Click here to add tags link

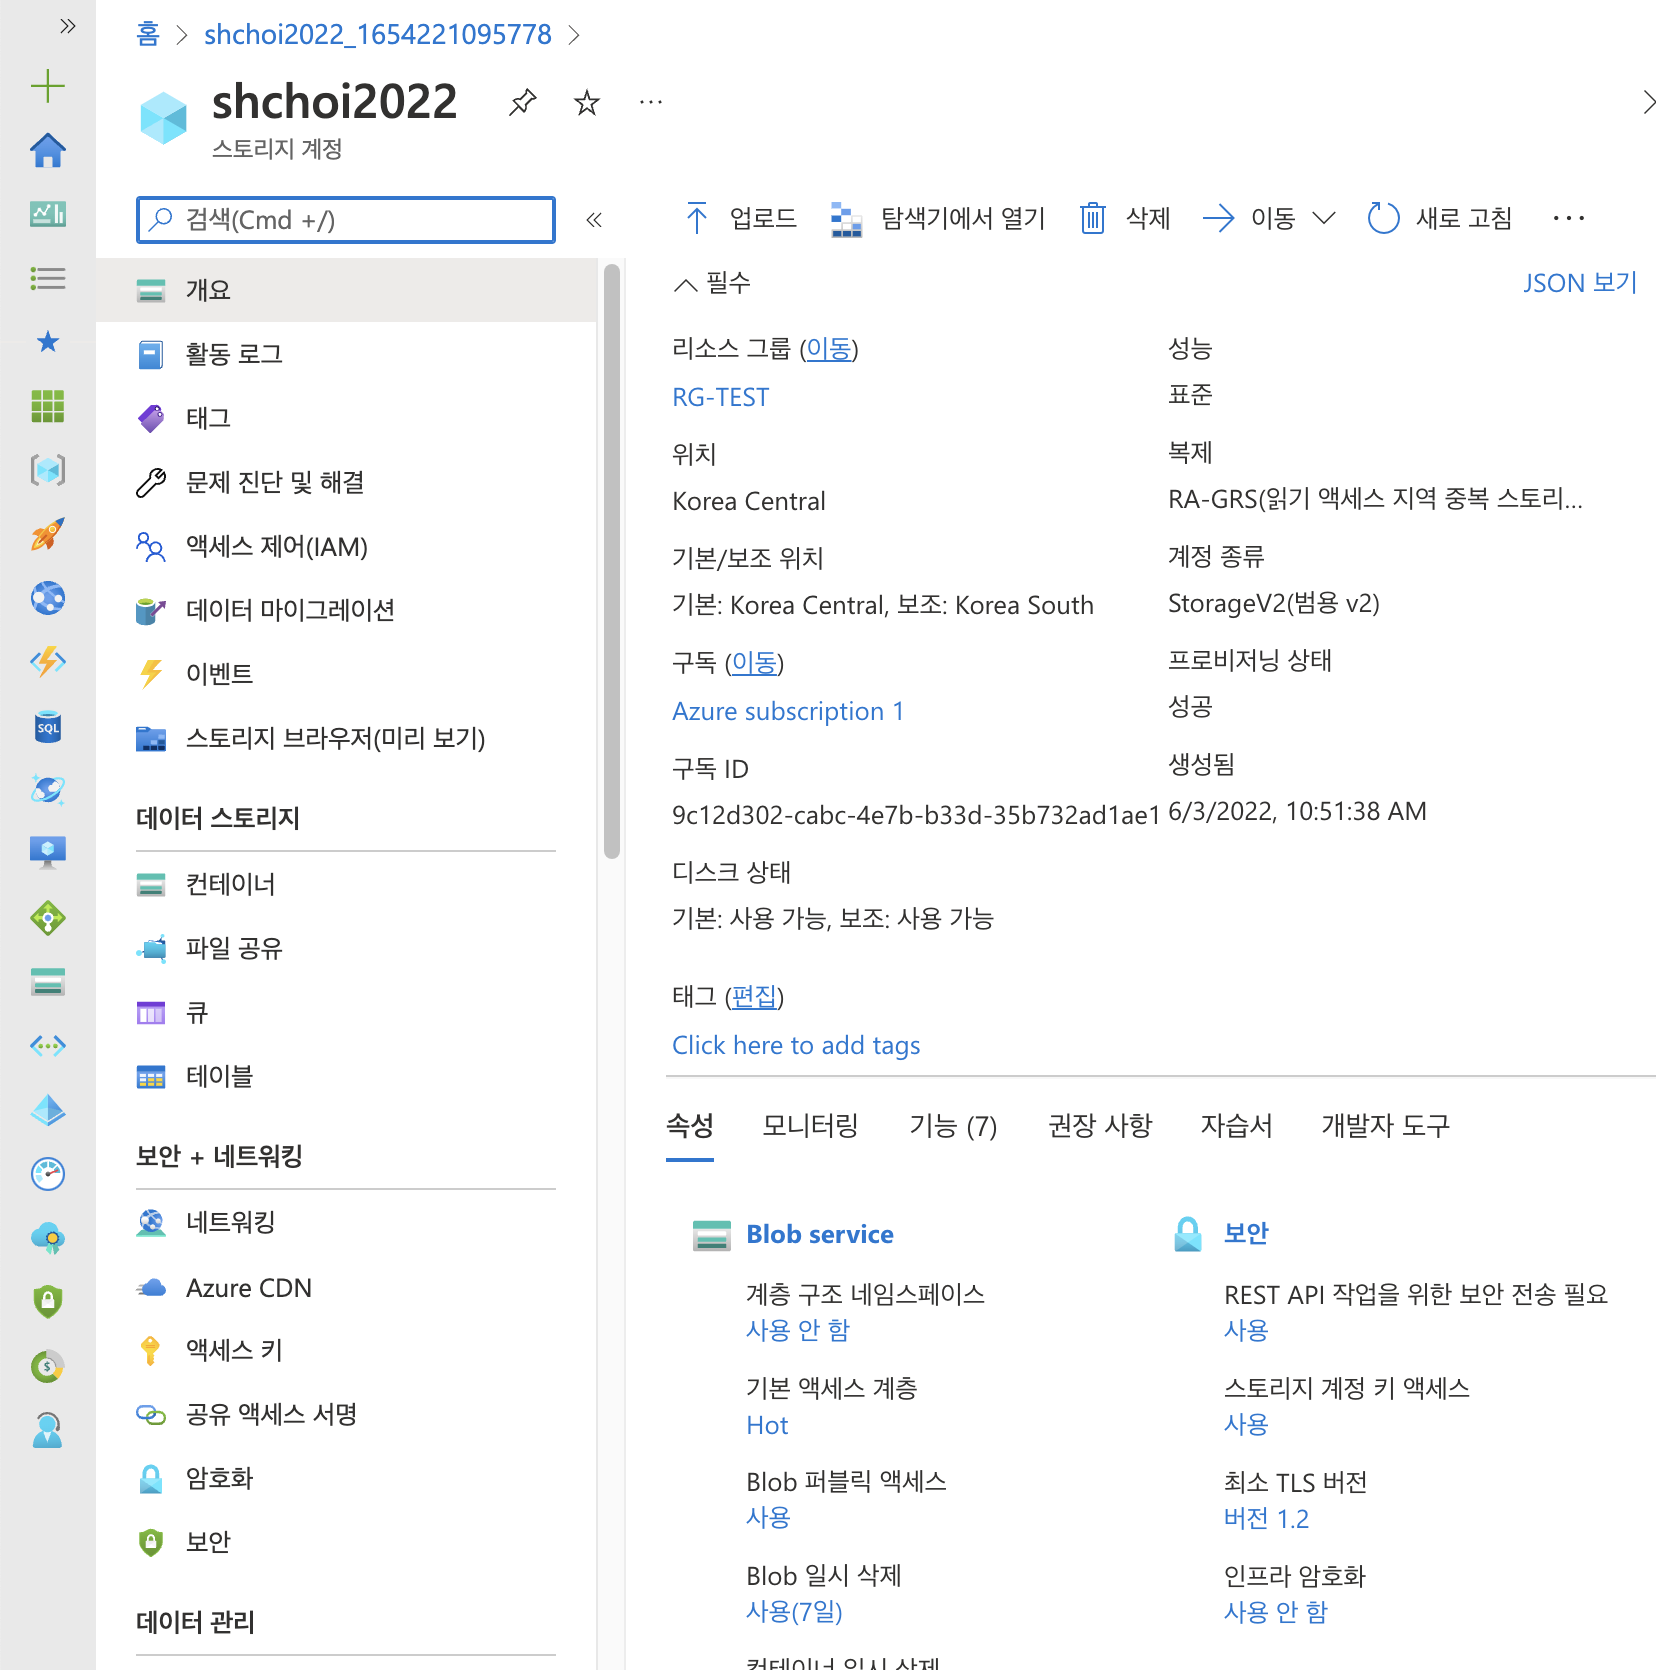pos(796,1045)
